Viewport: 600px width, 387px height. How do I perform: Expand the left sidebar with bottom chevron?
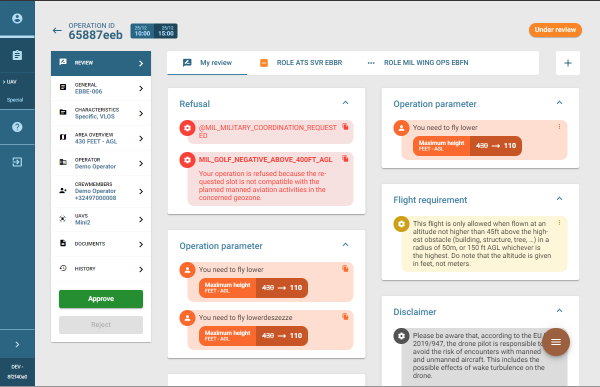point(17,345)
